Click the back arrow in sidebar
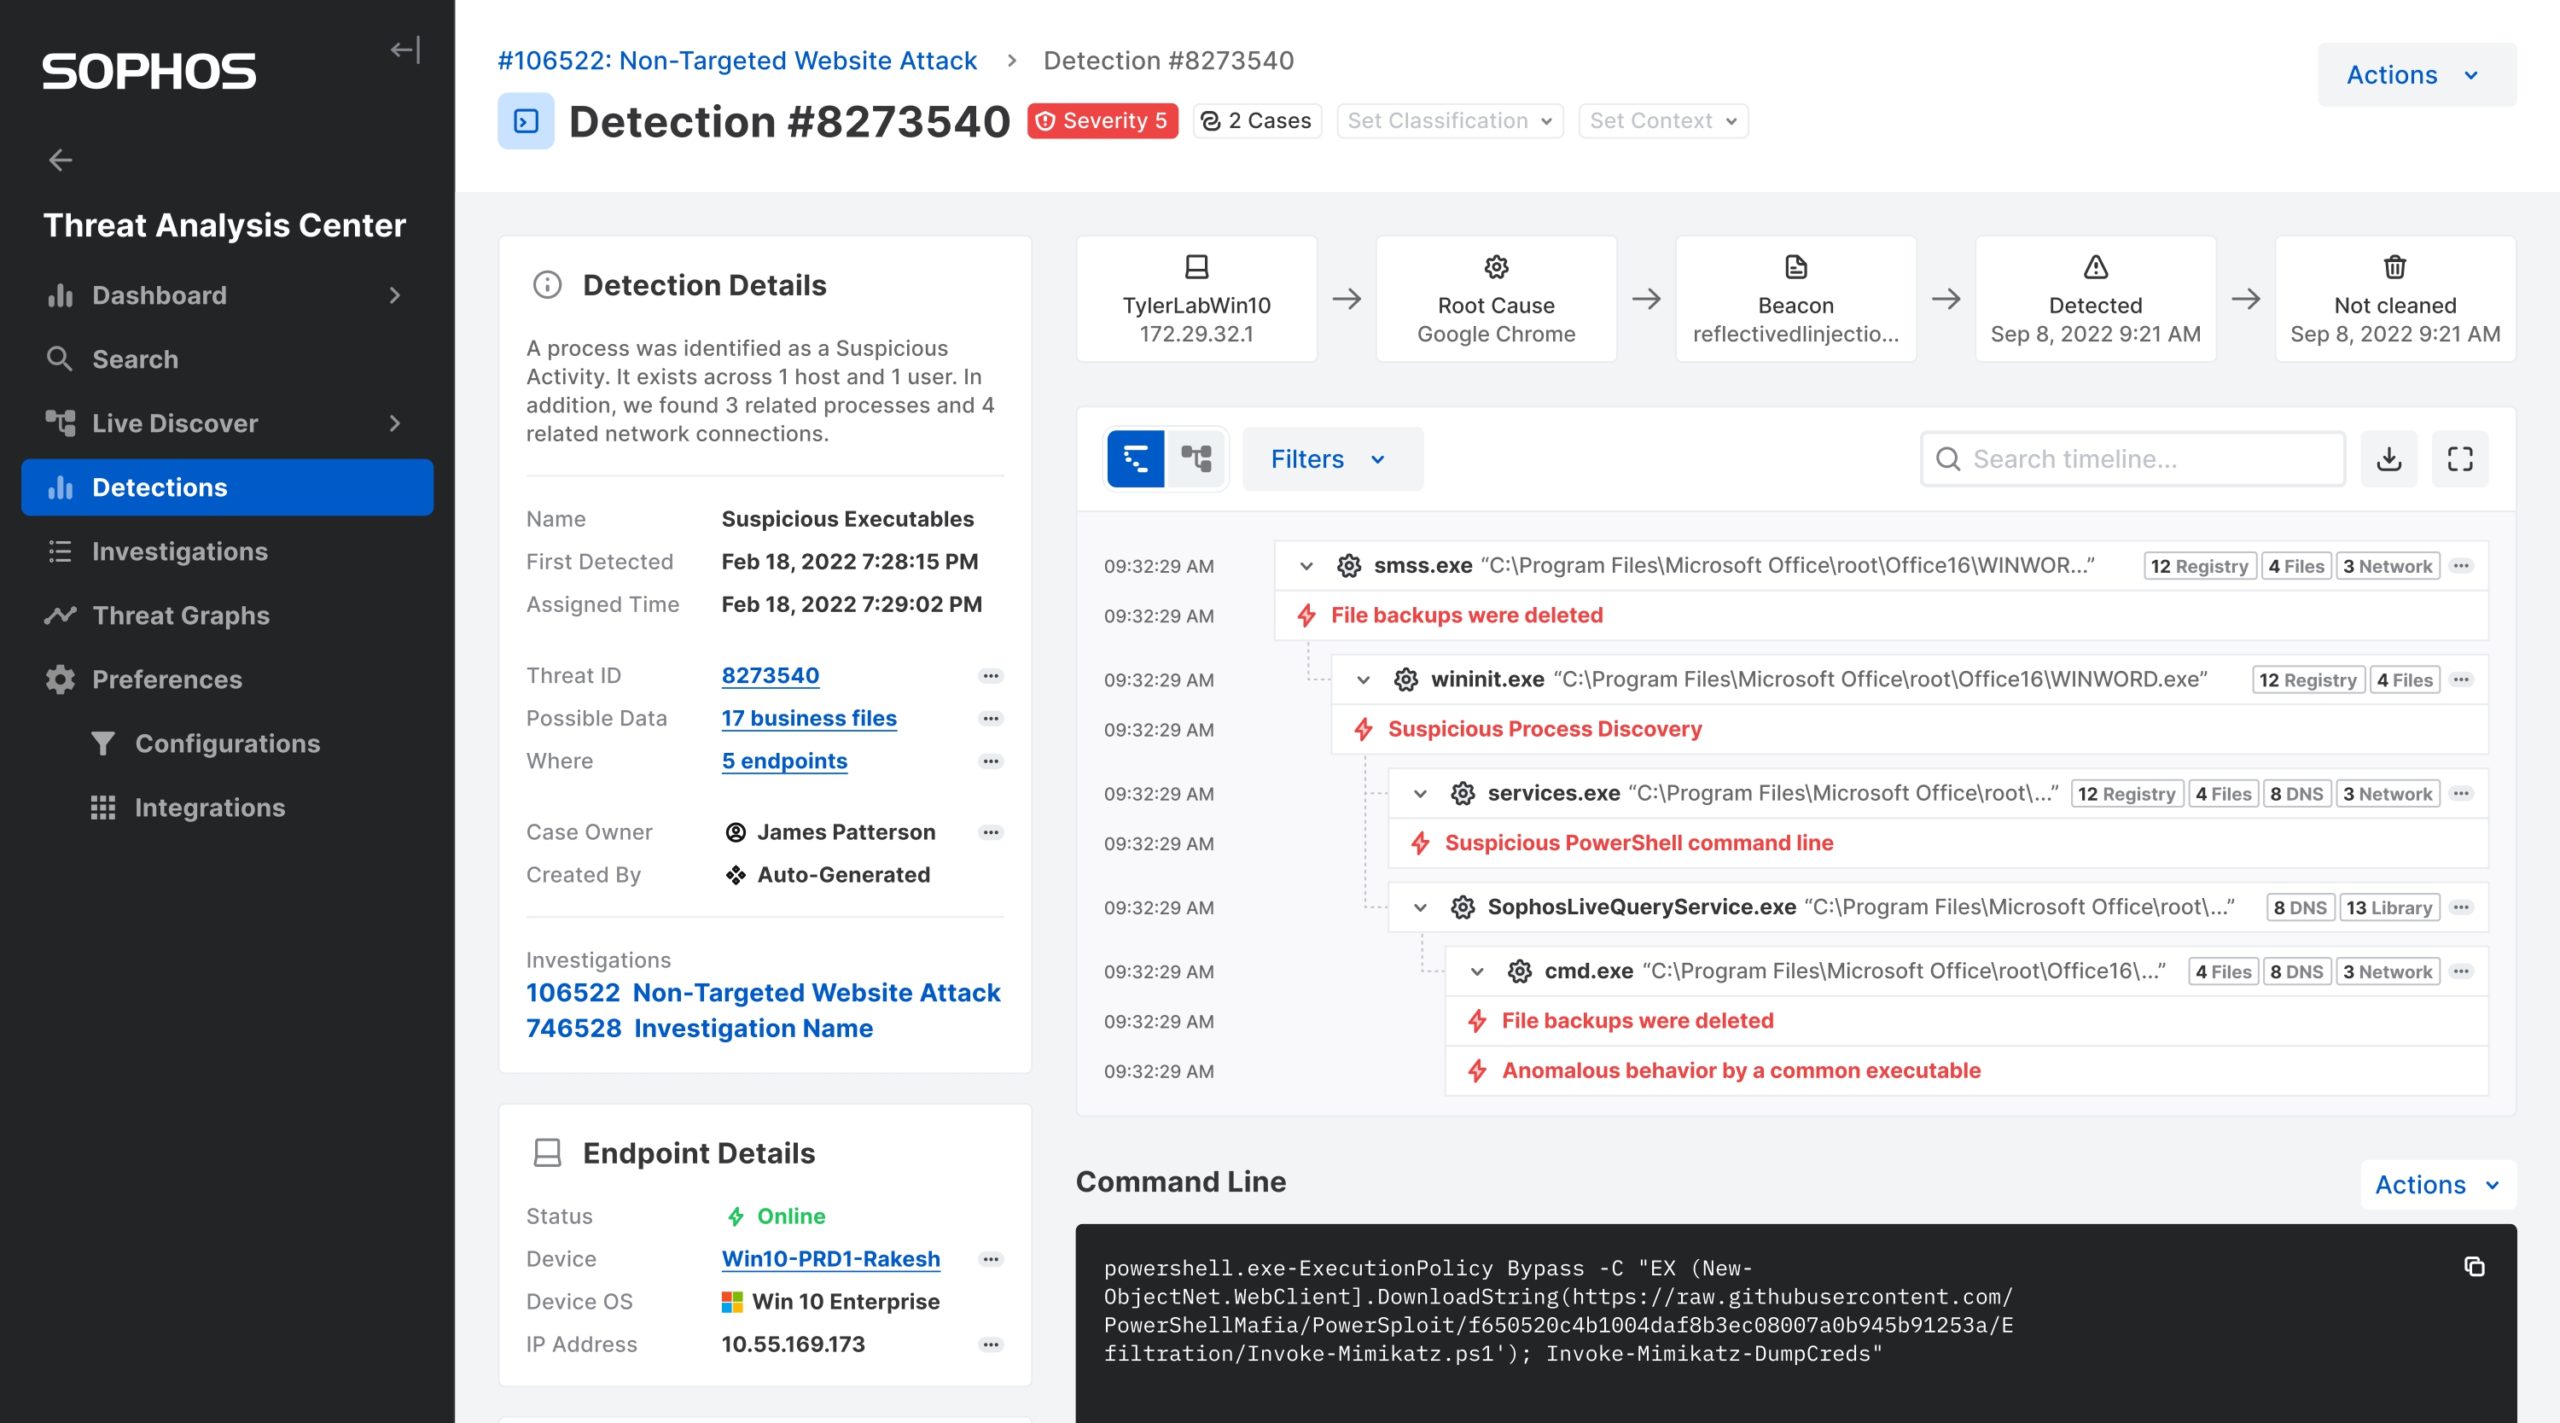This screenshot has height=1423, width=2560. [x=61, y=160]
